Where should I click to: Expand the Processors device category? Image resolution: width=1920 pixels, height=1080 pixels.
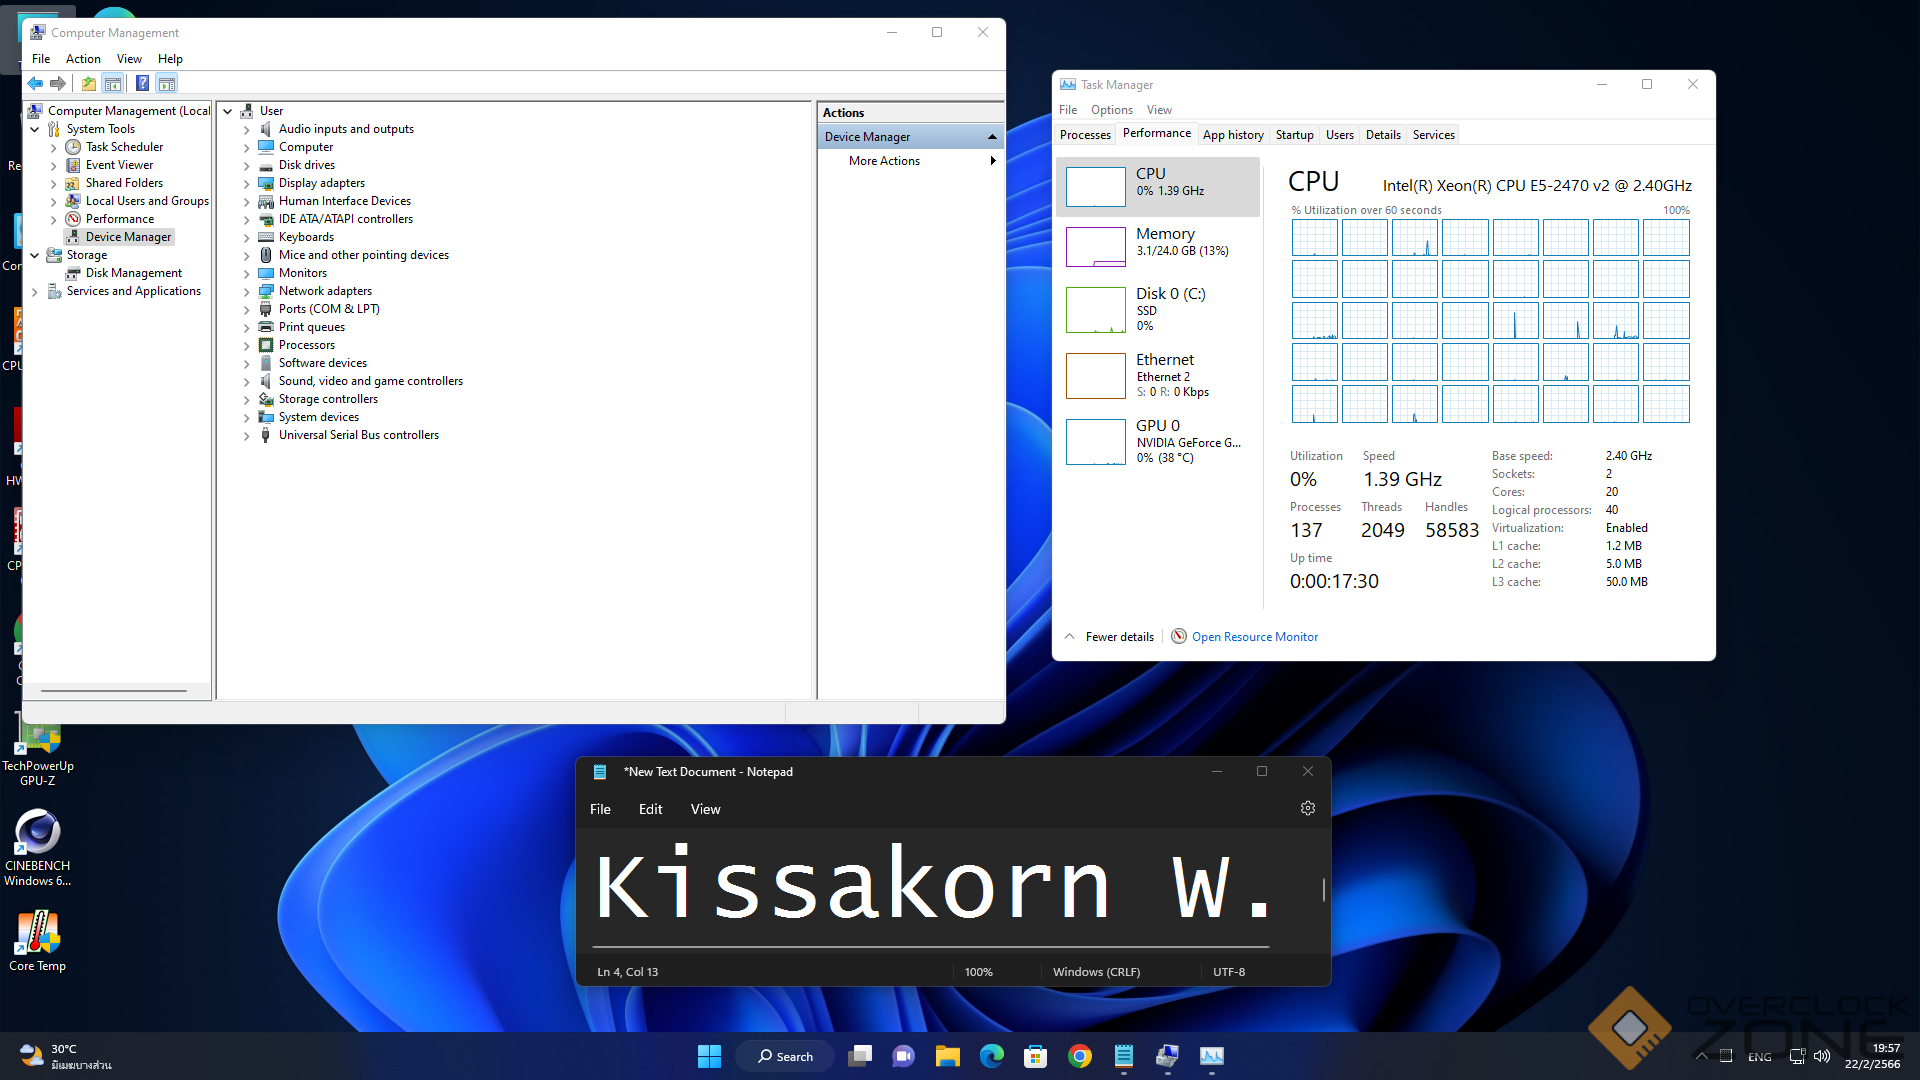click(246, 346)
